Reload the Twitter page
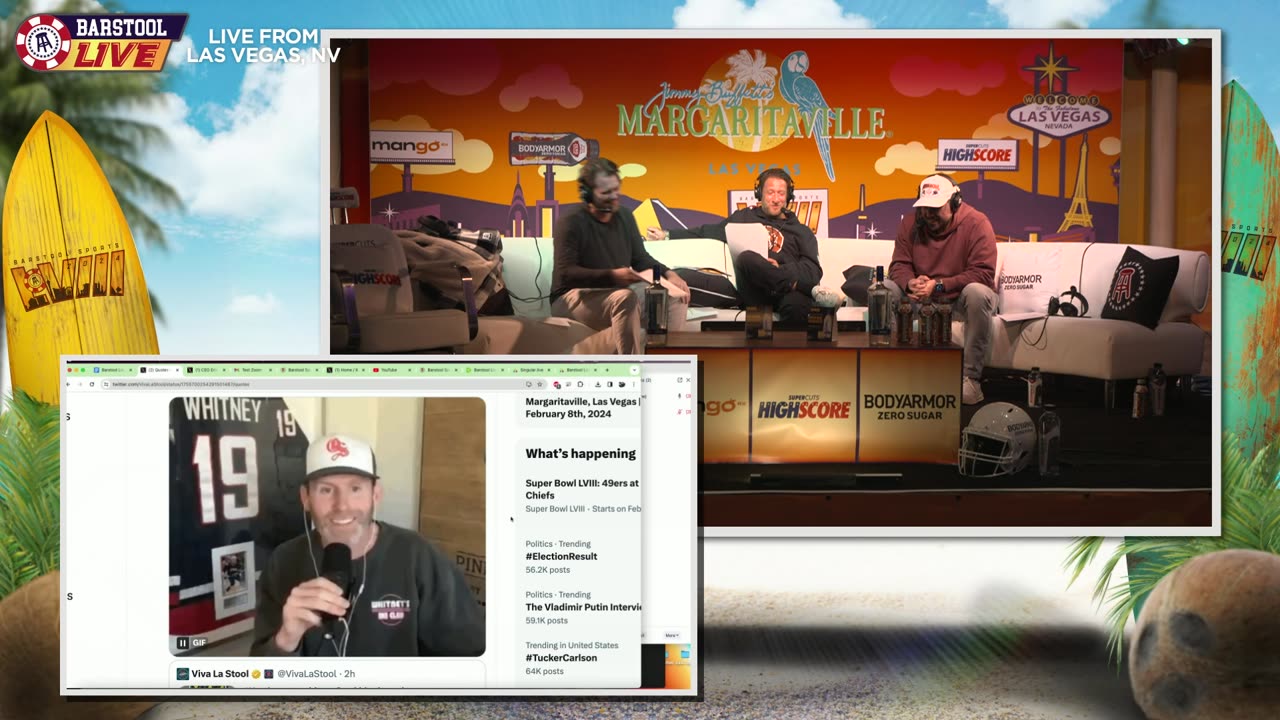 (92, 384)
